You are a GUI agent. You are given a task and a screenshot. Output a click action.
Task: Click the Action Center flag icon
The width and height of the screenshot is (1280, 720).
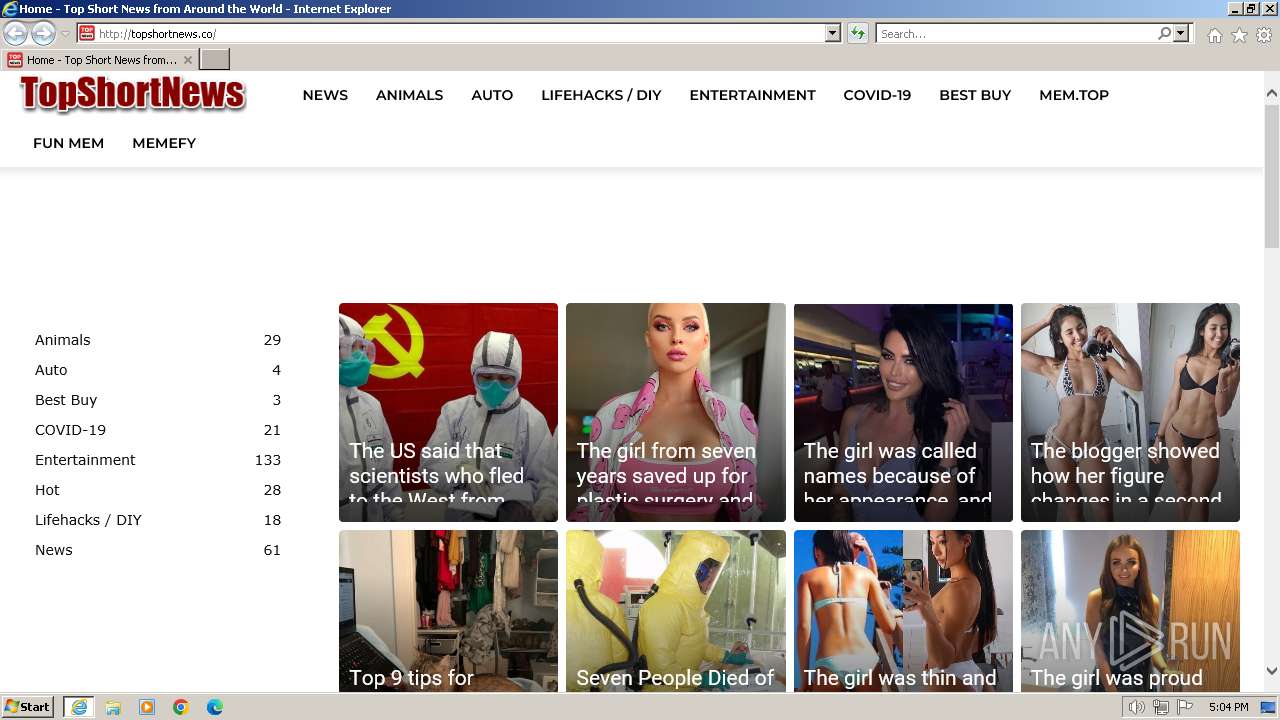click(1185, 707)
